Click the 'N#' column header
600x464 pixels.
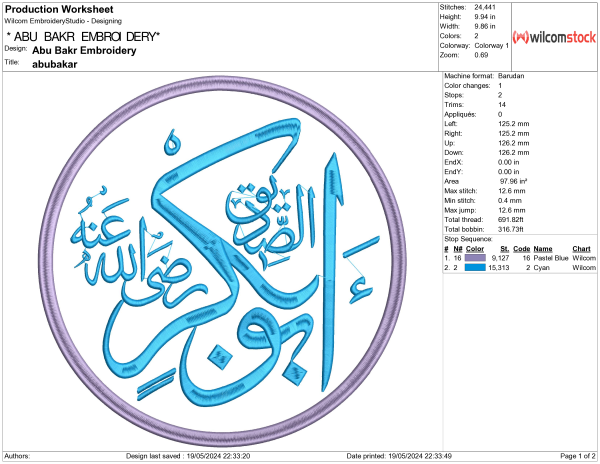coord(458,249)
